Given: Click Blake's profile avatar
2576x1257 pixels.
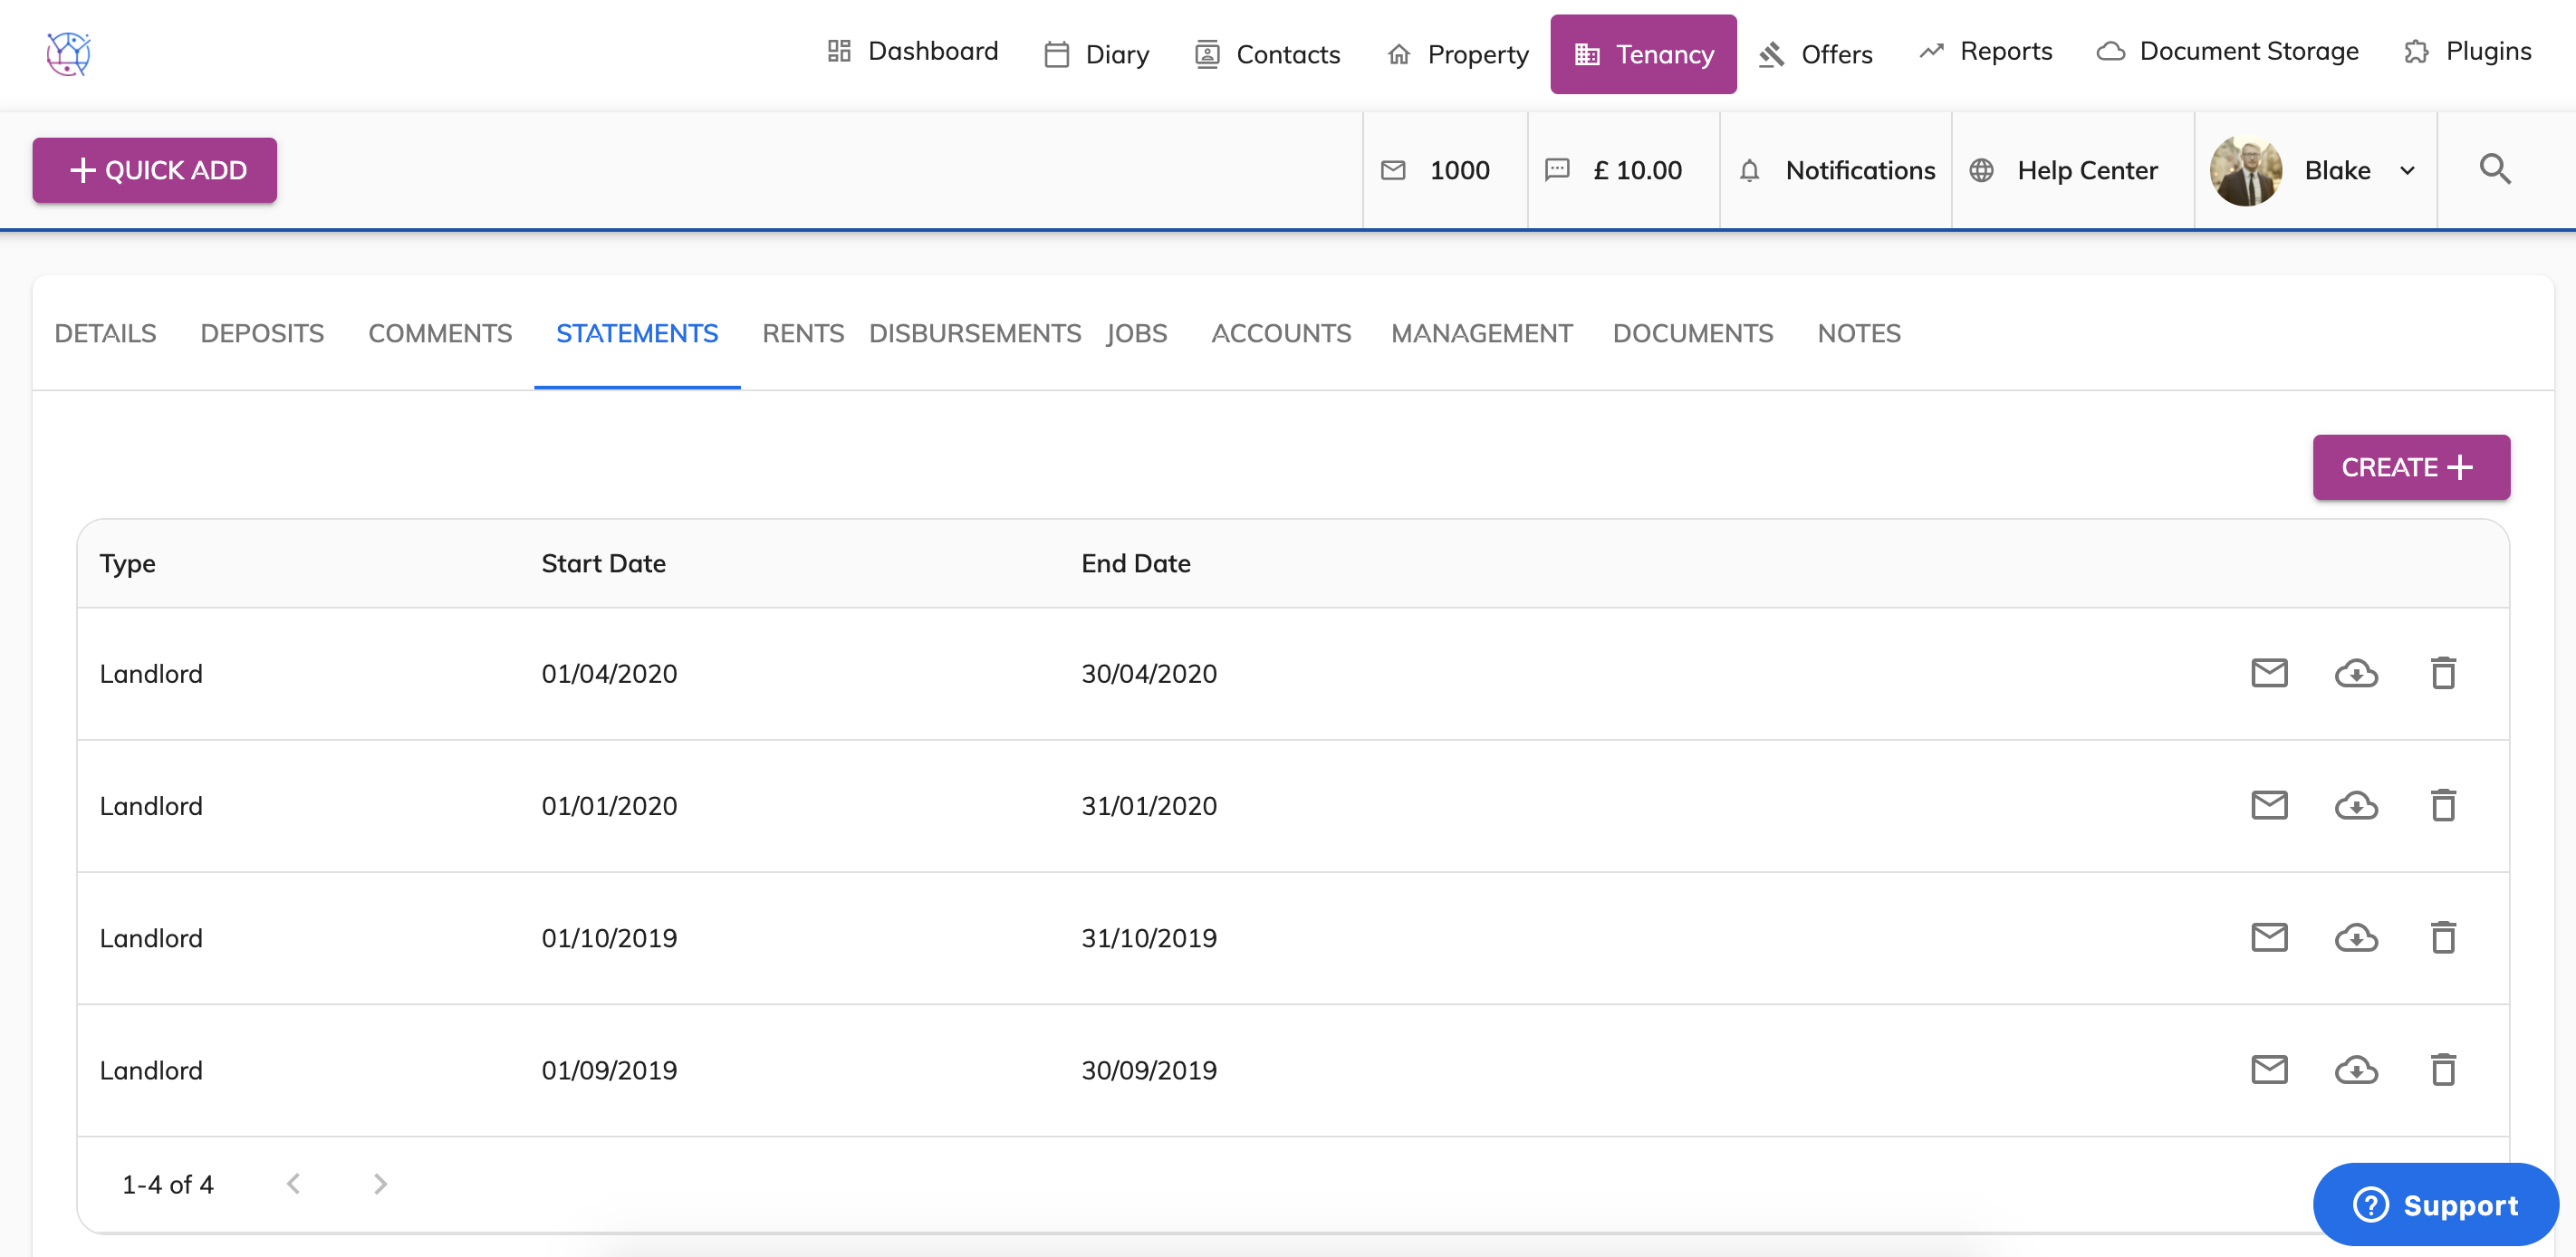Looking at the screenshot, I should (2245, 171).
